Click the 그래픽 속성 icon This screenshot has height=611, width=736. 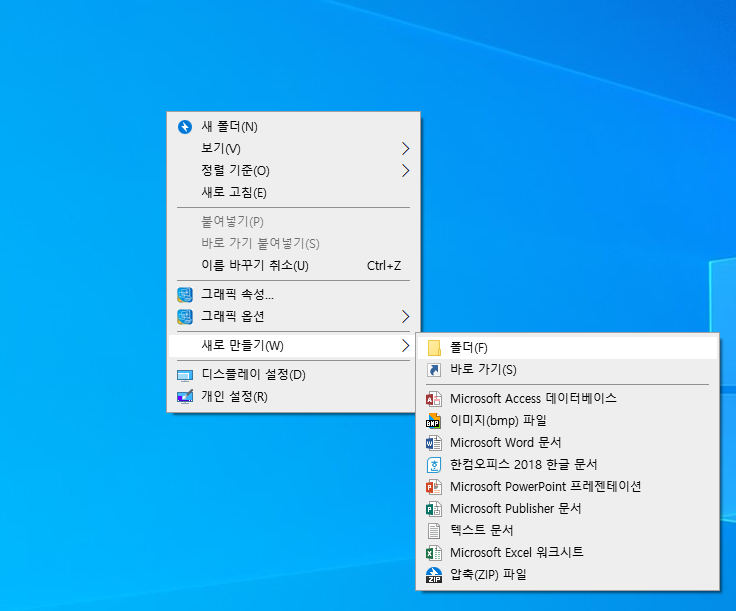coord(184,294)
